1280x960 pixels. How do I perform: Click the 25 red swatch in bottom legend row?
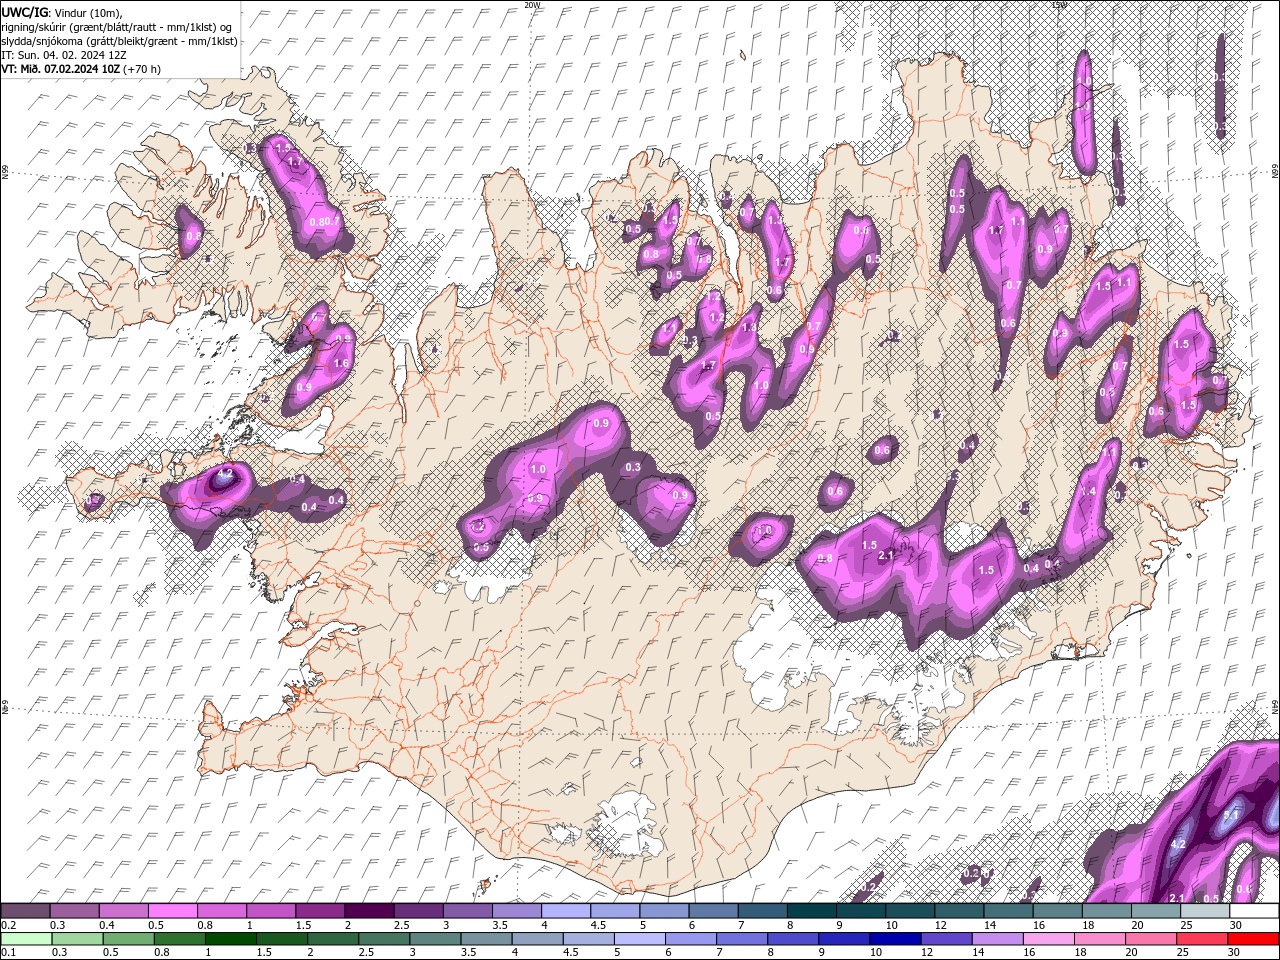[x=1203, y=939]
